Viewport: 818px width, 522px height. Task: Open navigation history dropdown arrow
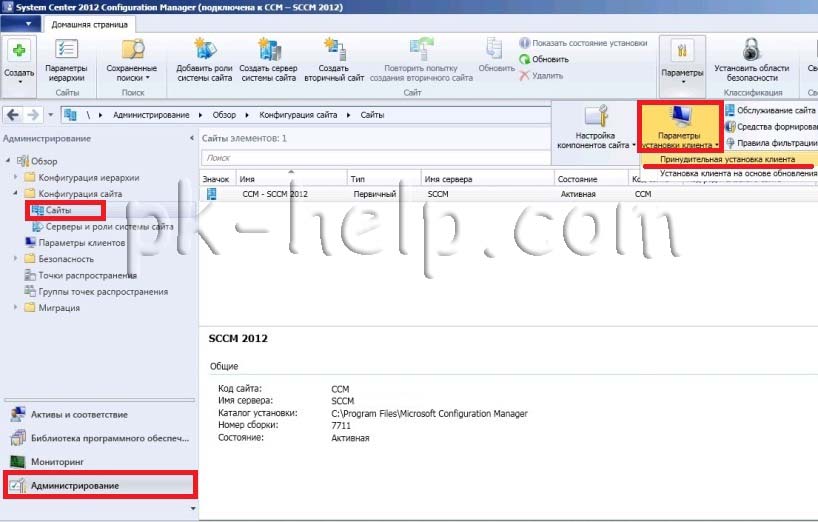(x=51, y=115)
